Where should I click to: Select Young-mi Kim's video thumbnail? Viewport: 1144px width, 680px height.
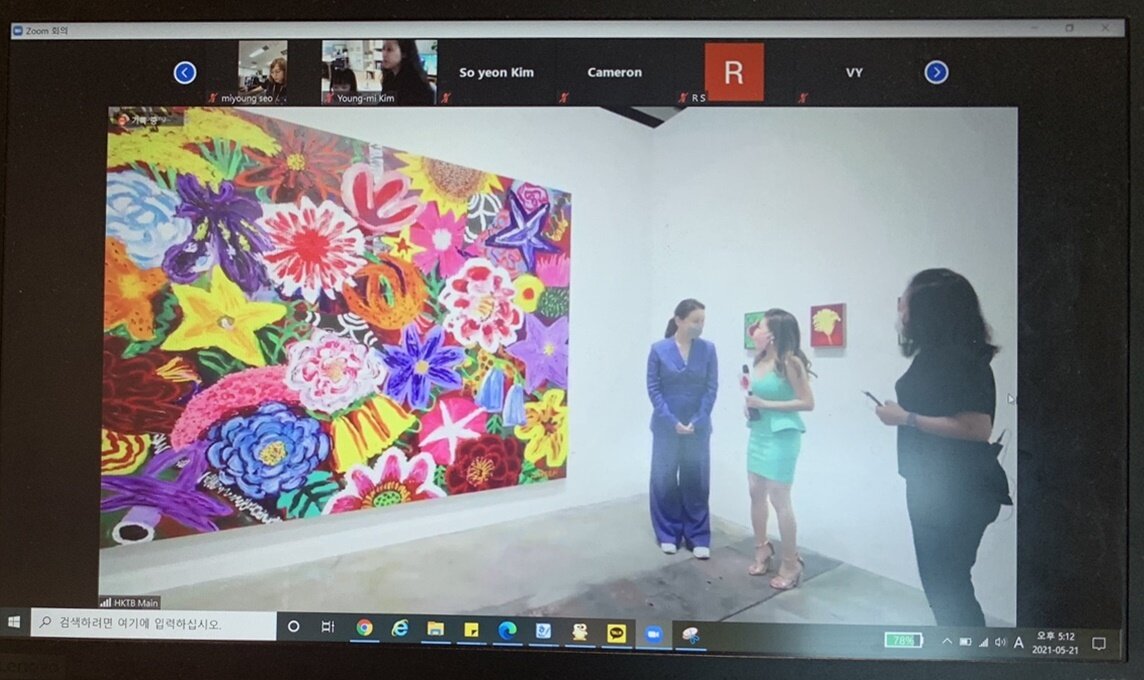coord(379,72)
